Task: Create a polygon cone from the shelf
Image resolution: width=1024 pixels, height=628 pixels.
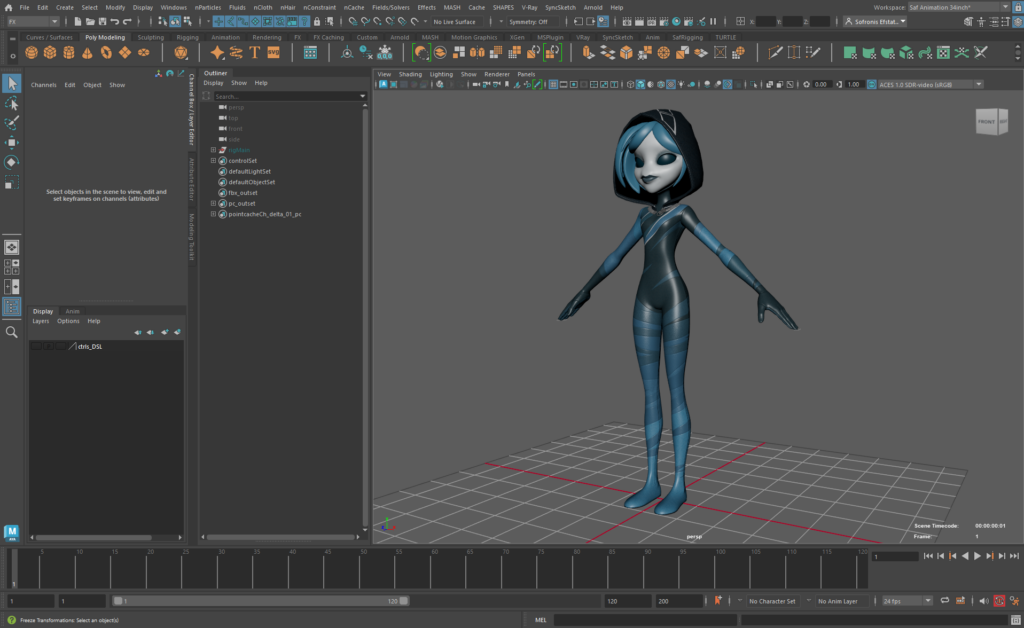Action: 87,52
